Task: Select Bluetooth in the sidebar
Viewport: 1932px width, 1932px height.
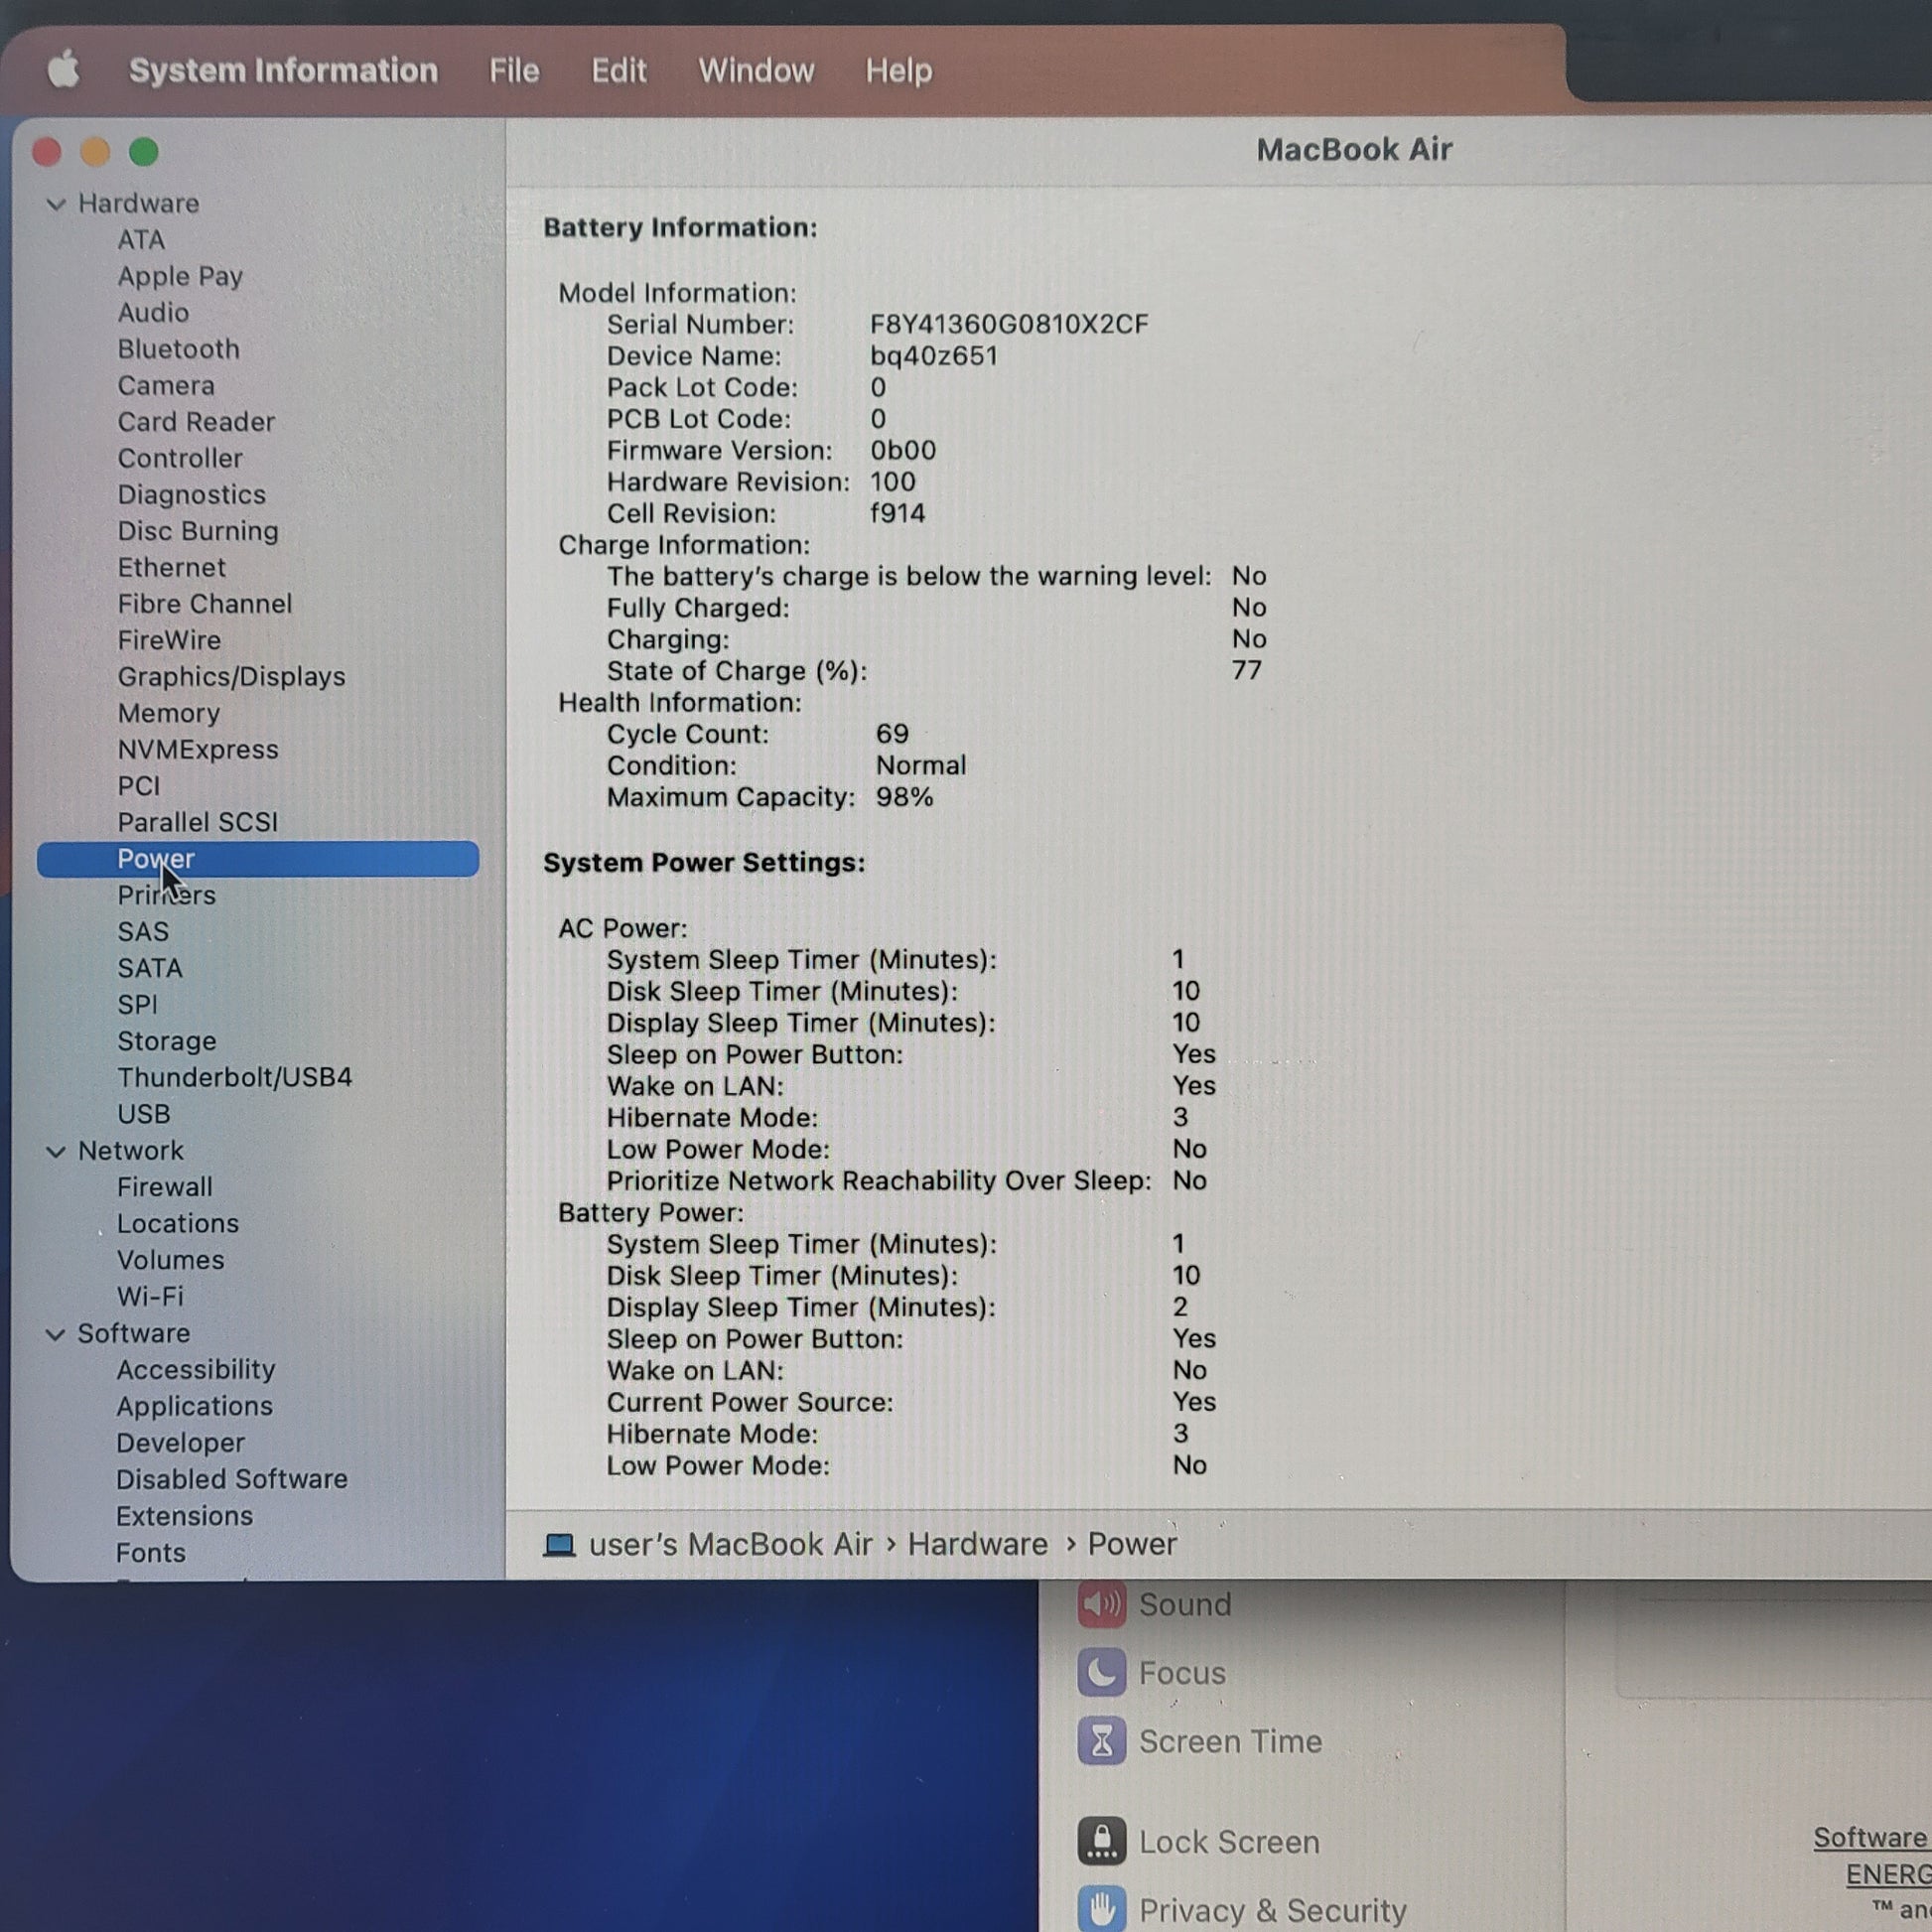Action: 178,349
